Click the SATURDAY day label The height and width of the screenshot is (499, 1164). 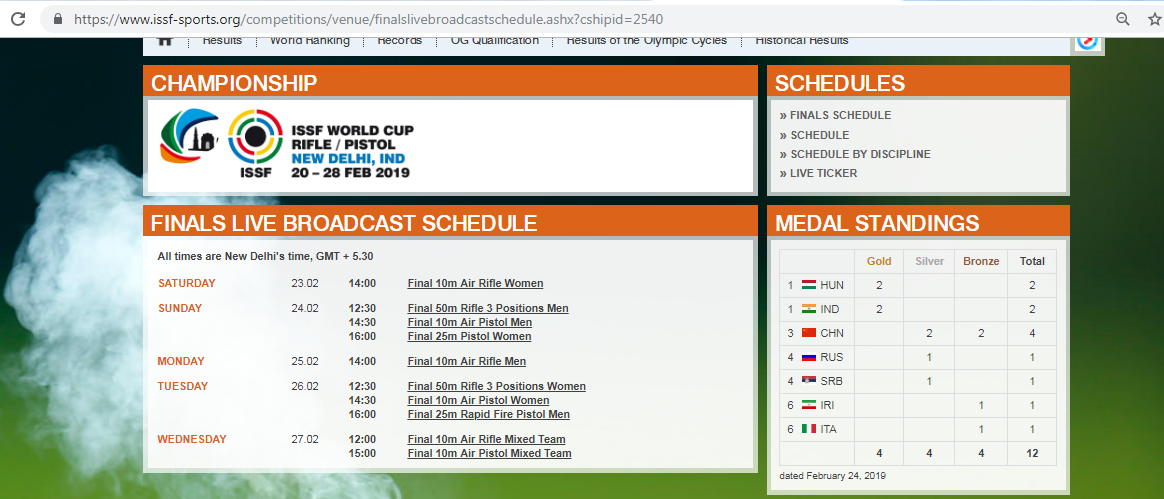click(x=186, y=283)
